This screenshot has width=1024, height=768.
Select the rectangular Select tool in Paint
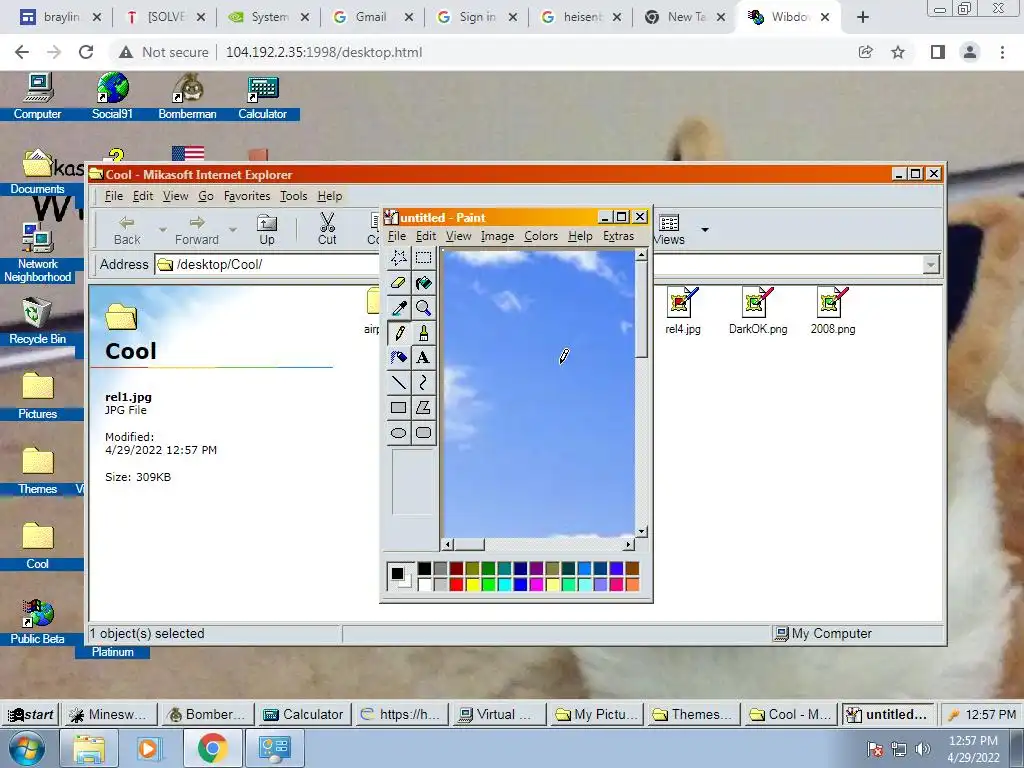tap(423, 258)
